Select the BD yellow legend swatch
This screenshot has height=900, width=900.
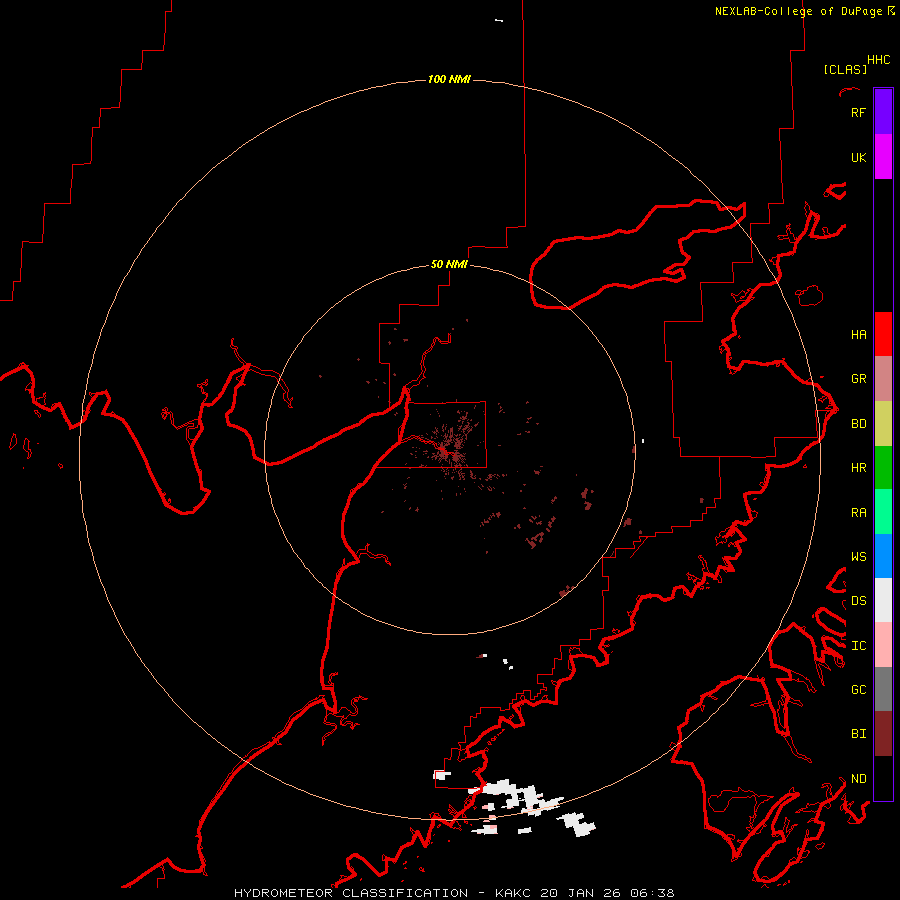[x=883, y=424]
